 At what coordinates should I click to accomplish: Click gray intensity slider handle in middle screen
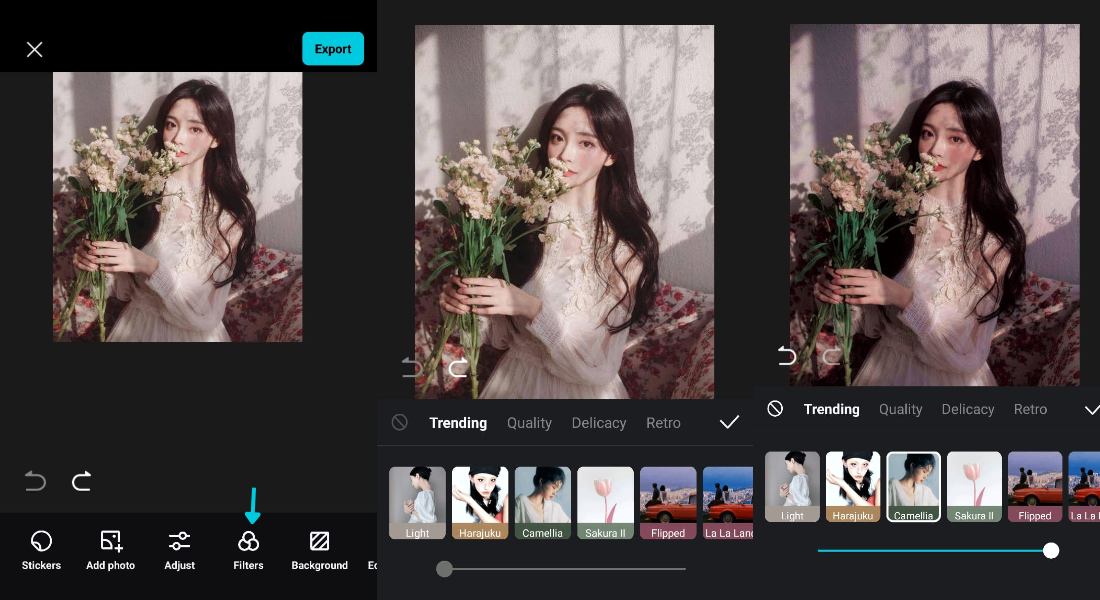point(444,568)
